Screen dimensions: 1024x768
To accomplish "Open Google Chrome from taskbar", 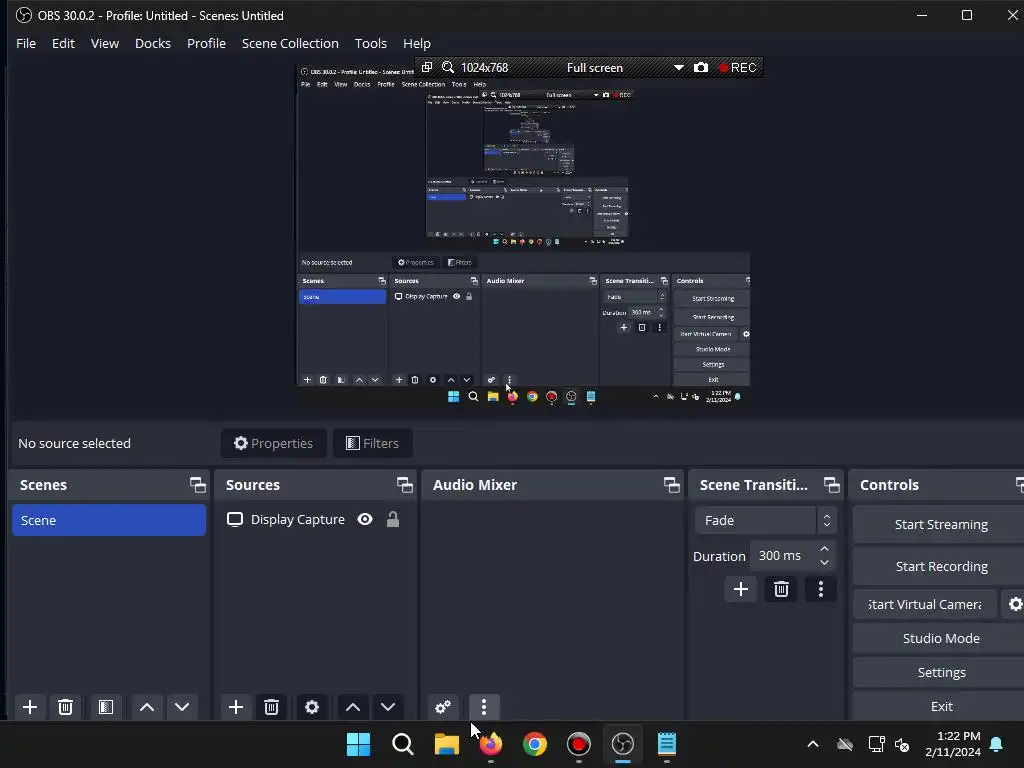I will [x=534, y=744].
